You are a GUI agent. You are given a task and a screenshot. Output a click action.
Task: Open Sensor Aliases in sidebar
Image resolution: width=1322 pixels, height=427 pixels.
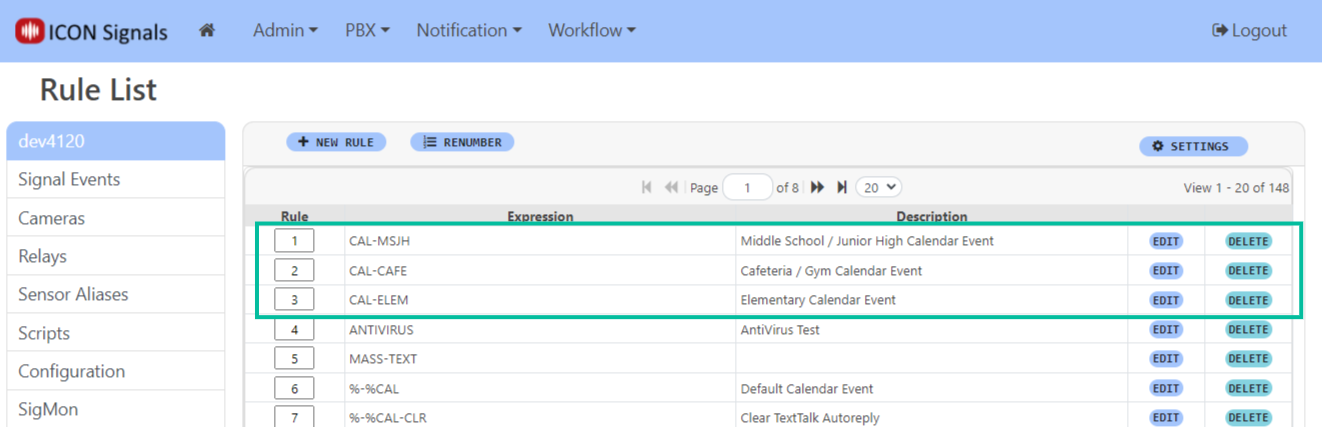116,294
